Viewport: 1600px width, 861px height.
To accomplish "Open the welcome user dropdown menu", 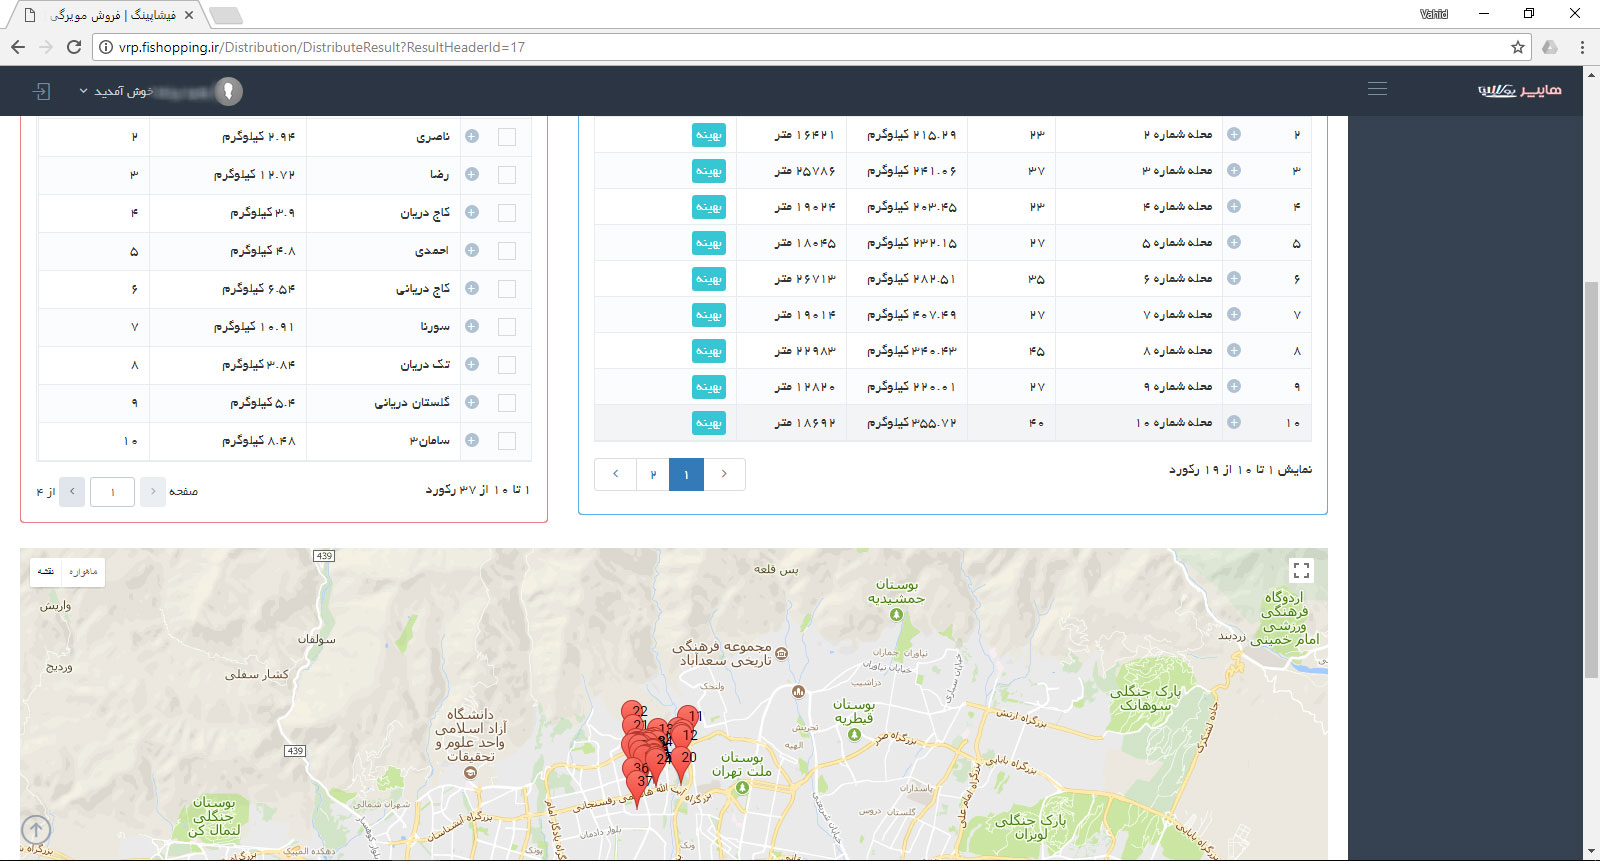I will click(x=115, y=91).
